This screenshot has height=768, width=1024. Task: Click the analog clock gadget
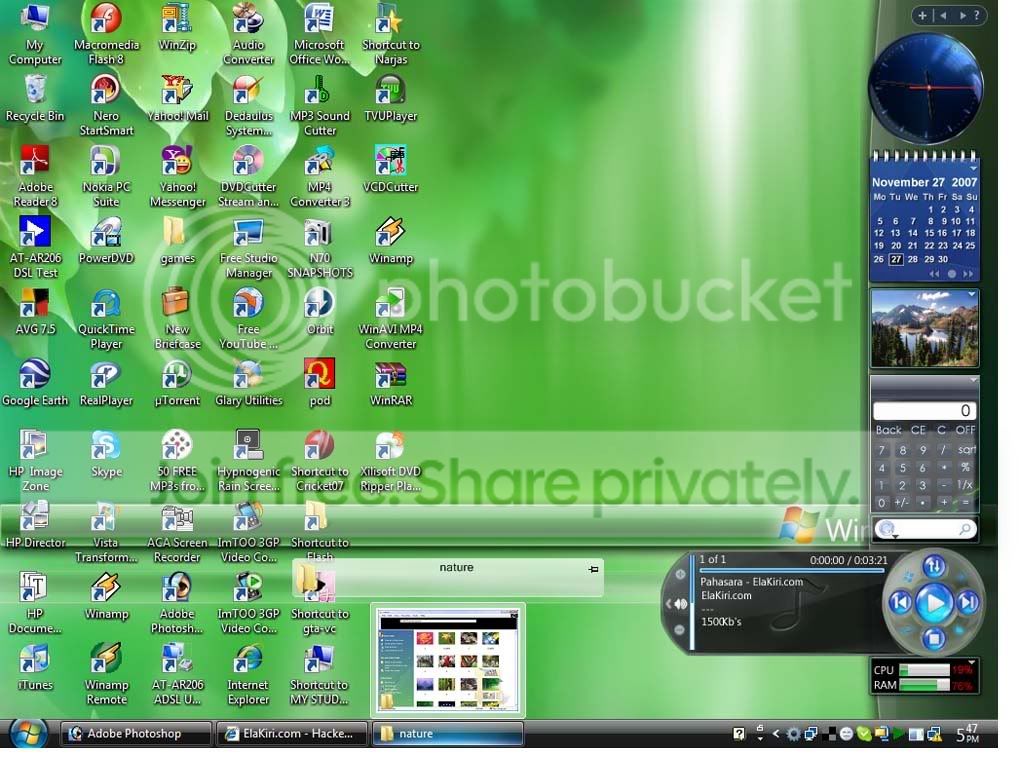pos(926,88)
